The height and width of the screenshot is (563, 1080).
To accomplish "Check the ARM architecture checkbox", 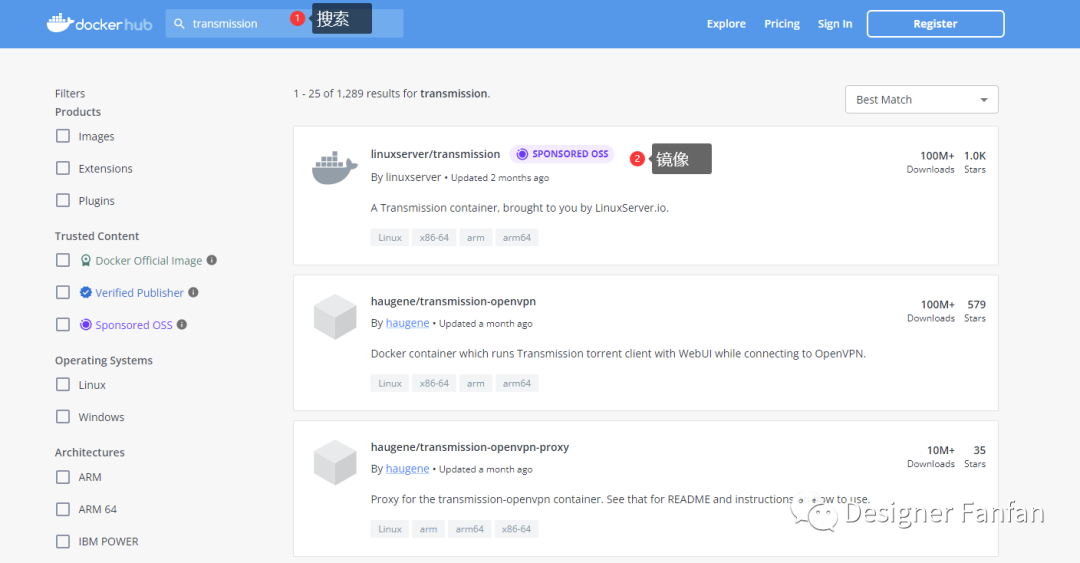I will [63, 477].
